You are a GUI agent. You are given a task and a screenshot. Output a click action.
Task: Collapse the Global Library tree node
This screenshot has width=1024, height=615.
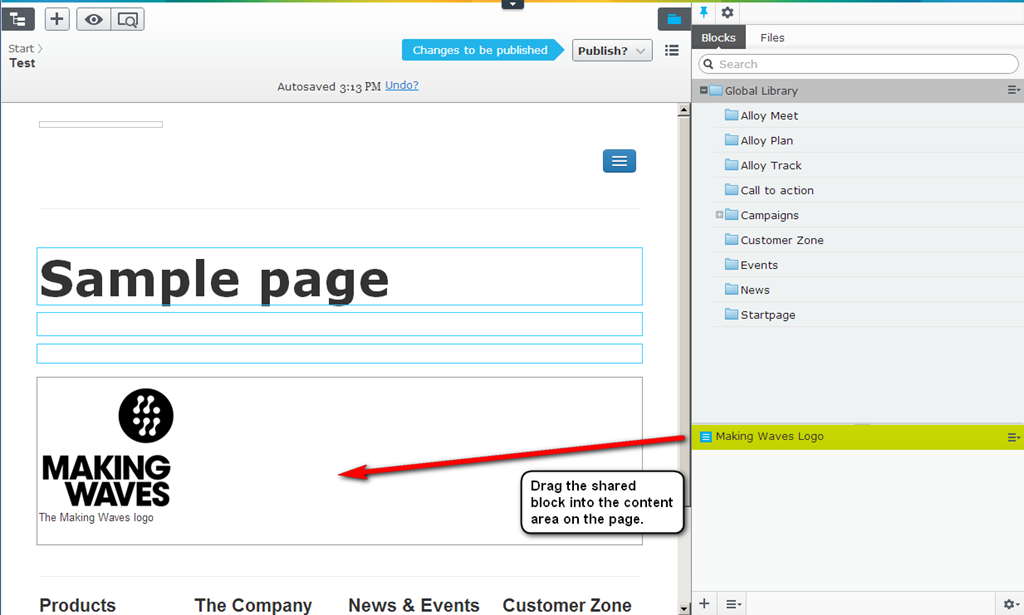click(x=704, y=90)
